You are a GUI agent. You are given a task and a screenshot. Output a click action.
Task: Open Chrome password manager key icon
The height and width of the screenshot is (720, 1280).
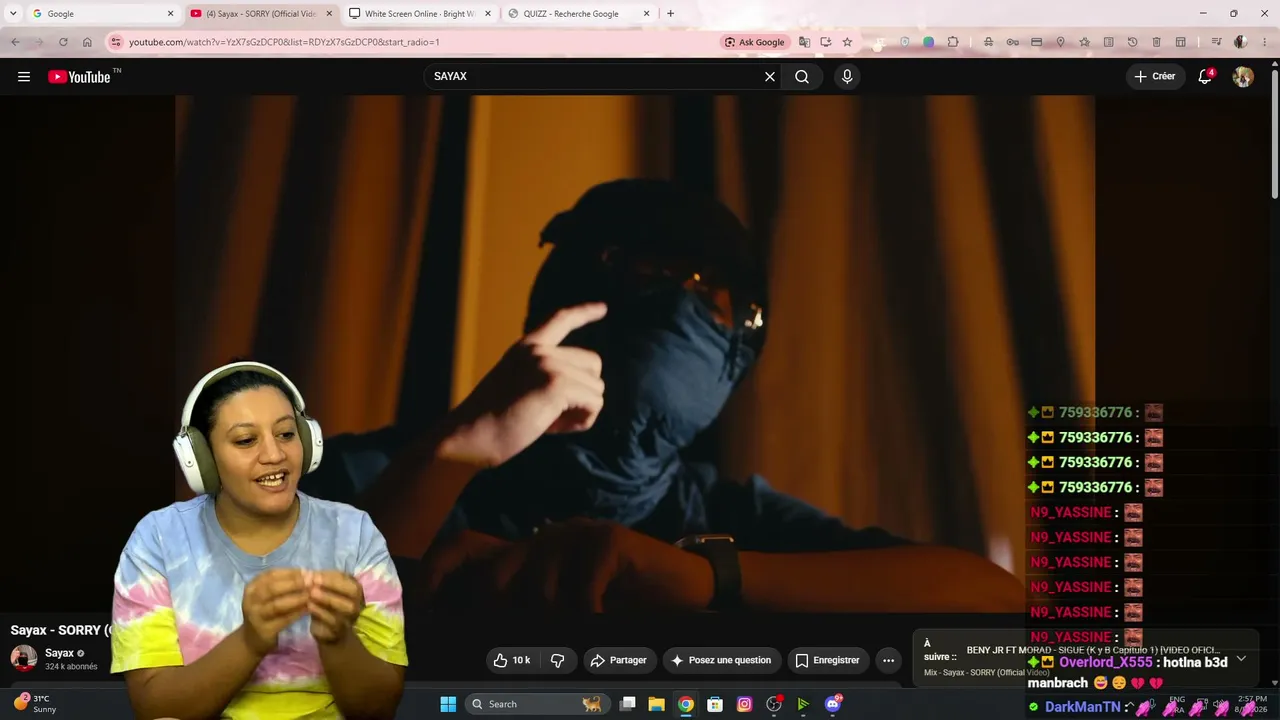(x=1012, y=42)
